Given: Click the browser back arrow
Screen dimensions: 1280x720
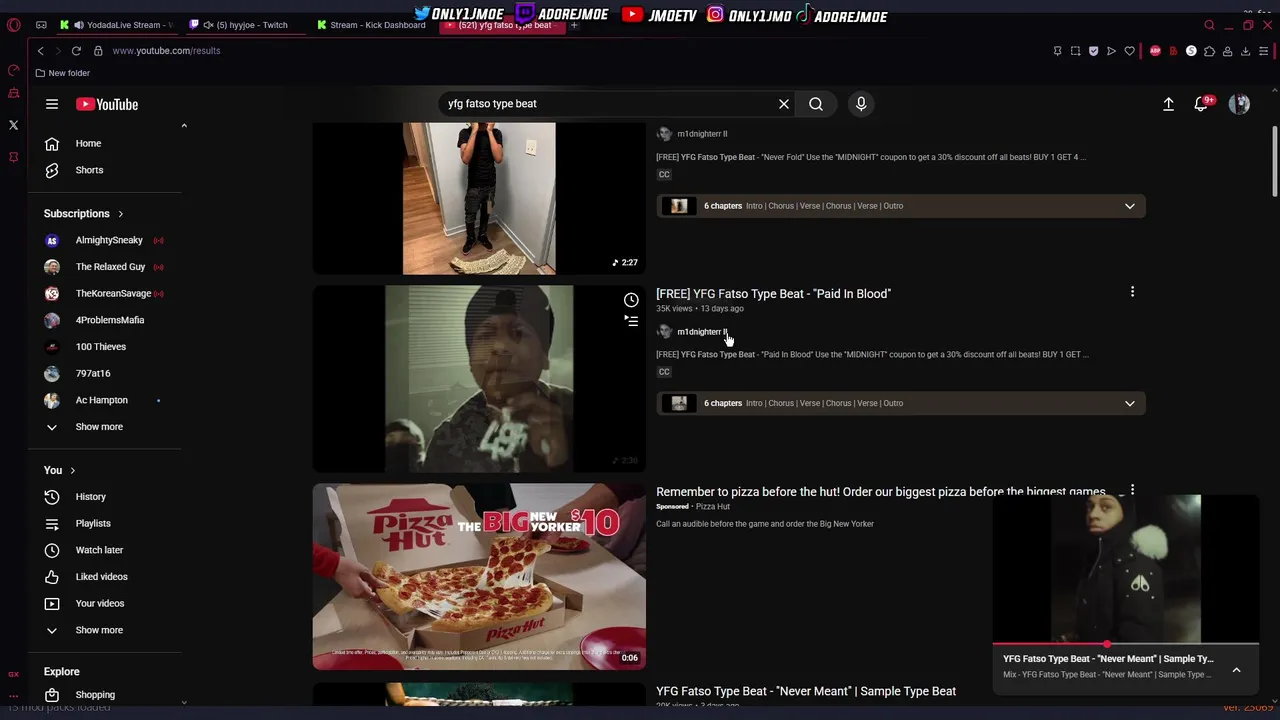Looking at the screenshot, I should pyautogui.click(x=40, y=50).
